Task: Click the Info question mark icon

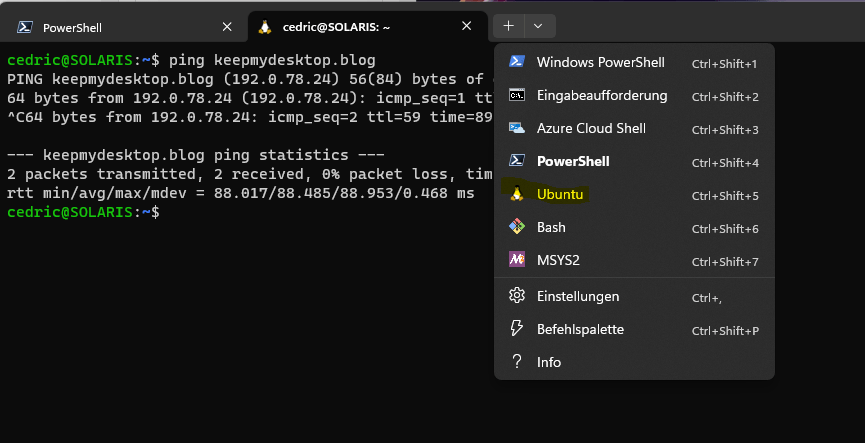Action: [517, 362]
